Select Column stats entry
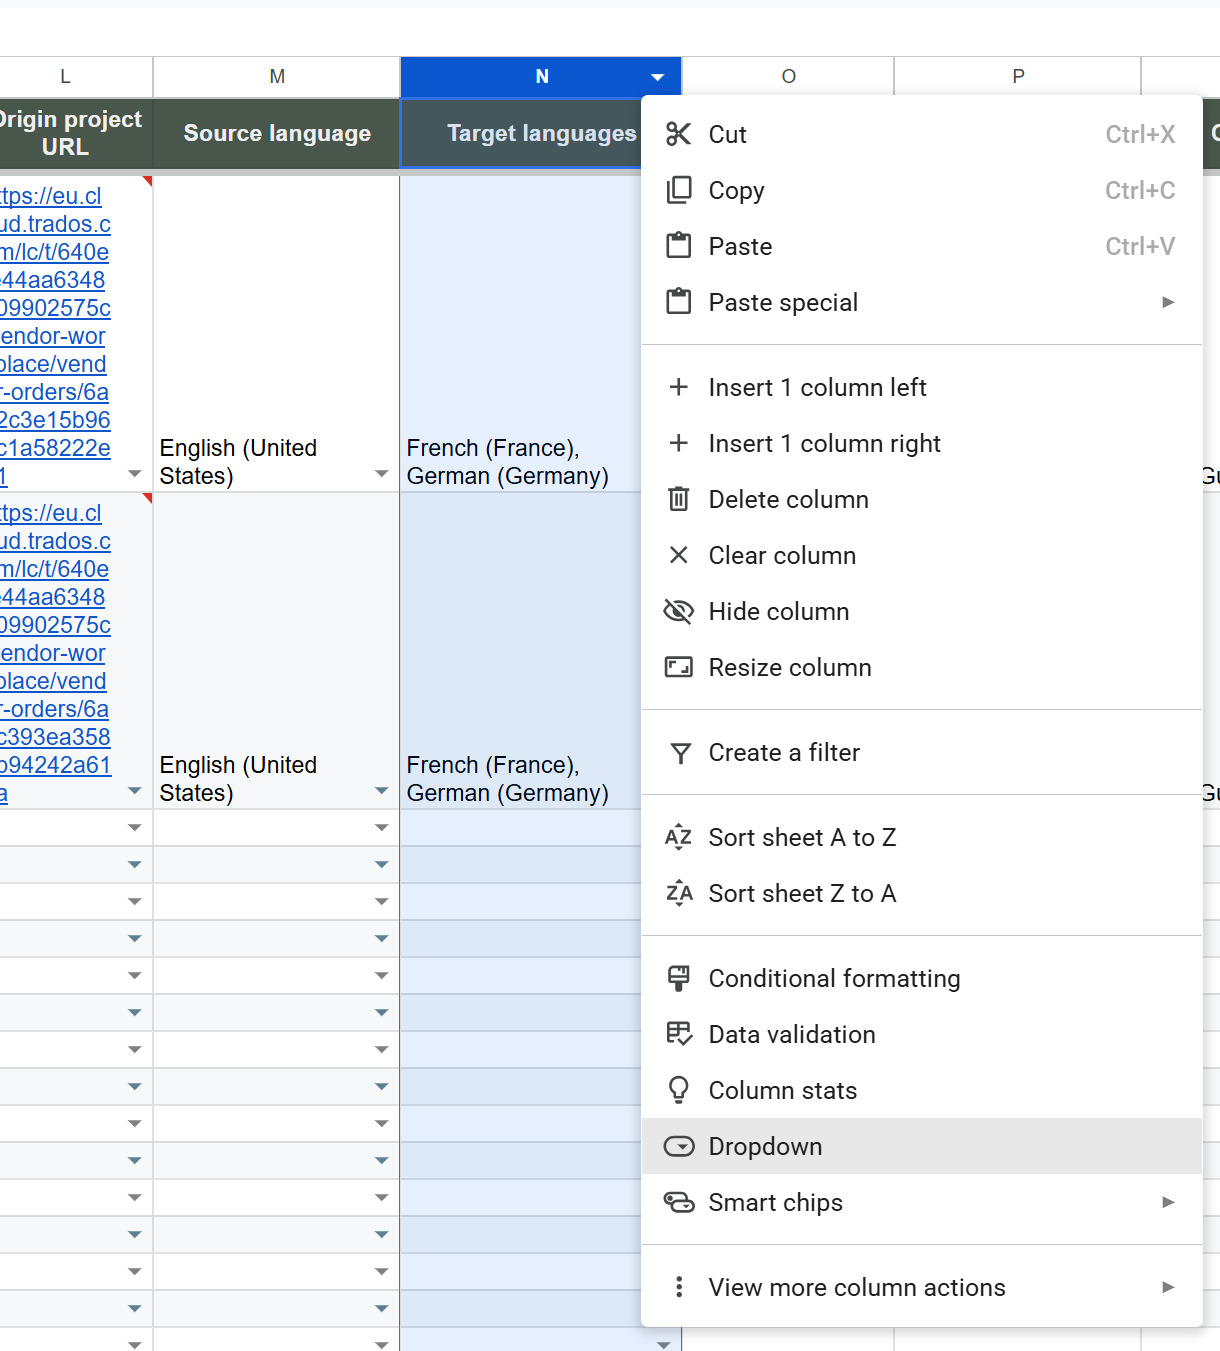The image size is (1220, 1351). point(921,1090)
